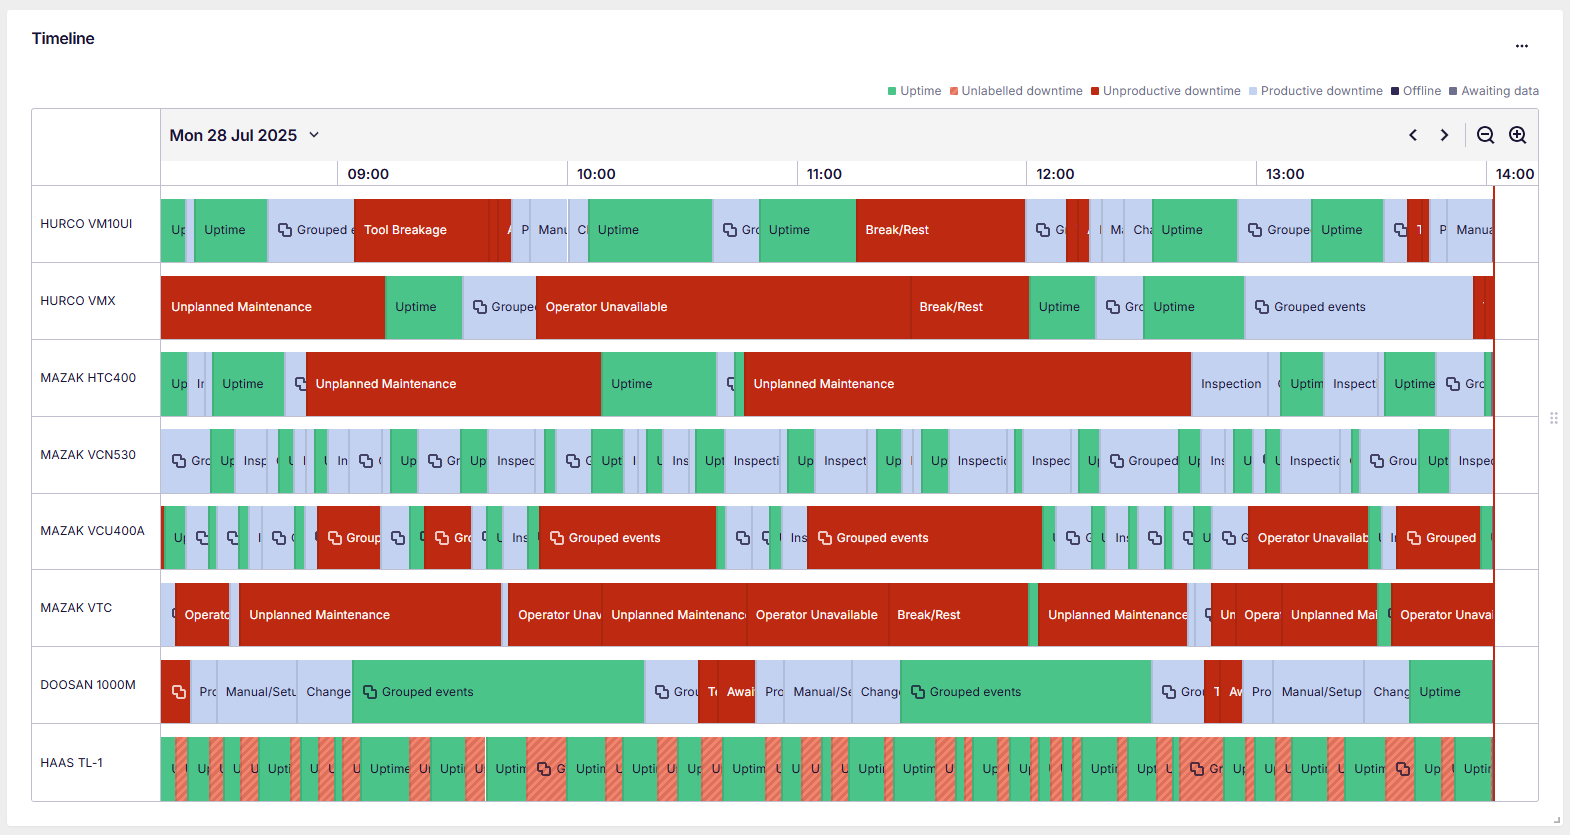Toggle Awaiting data legend entry

tap(1494, 91)
